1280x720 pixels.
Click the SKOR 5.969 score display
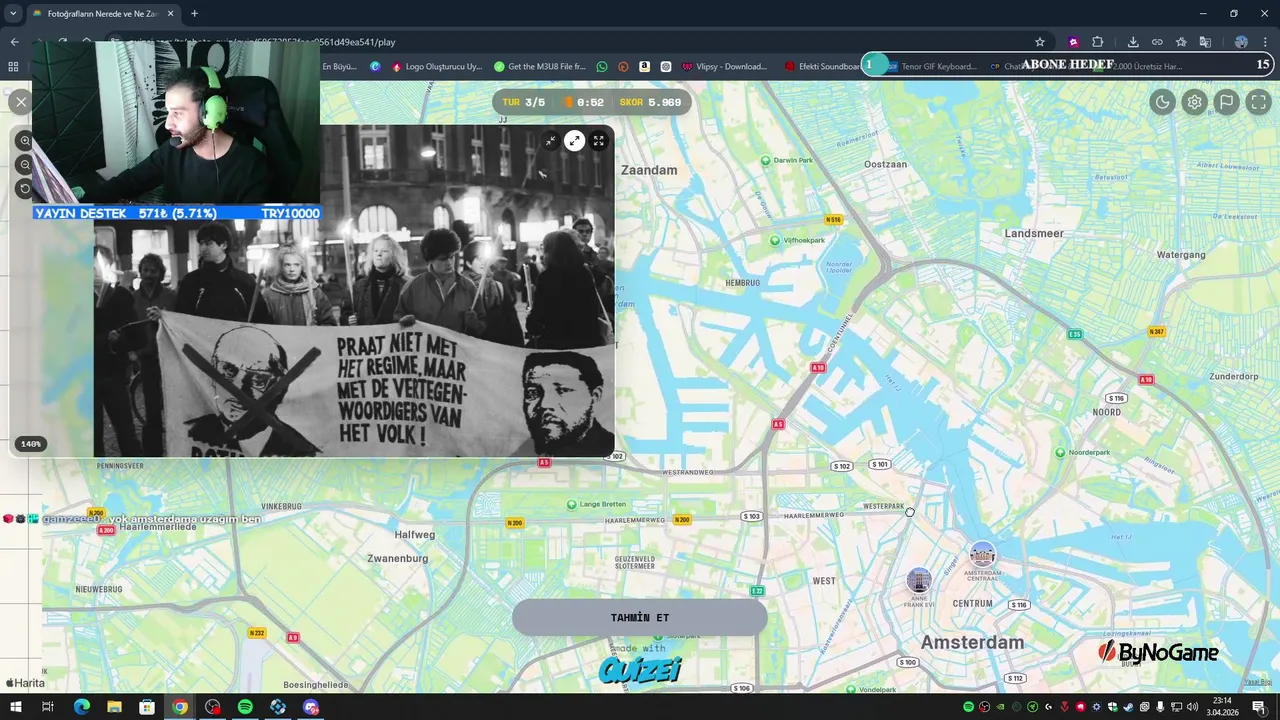[x=650, y=102]
